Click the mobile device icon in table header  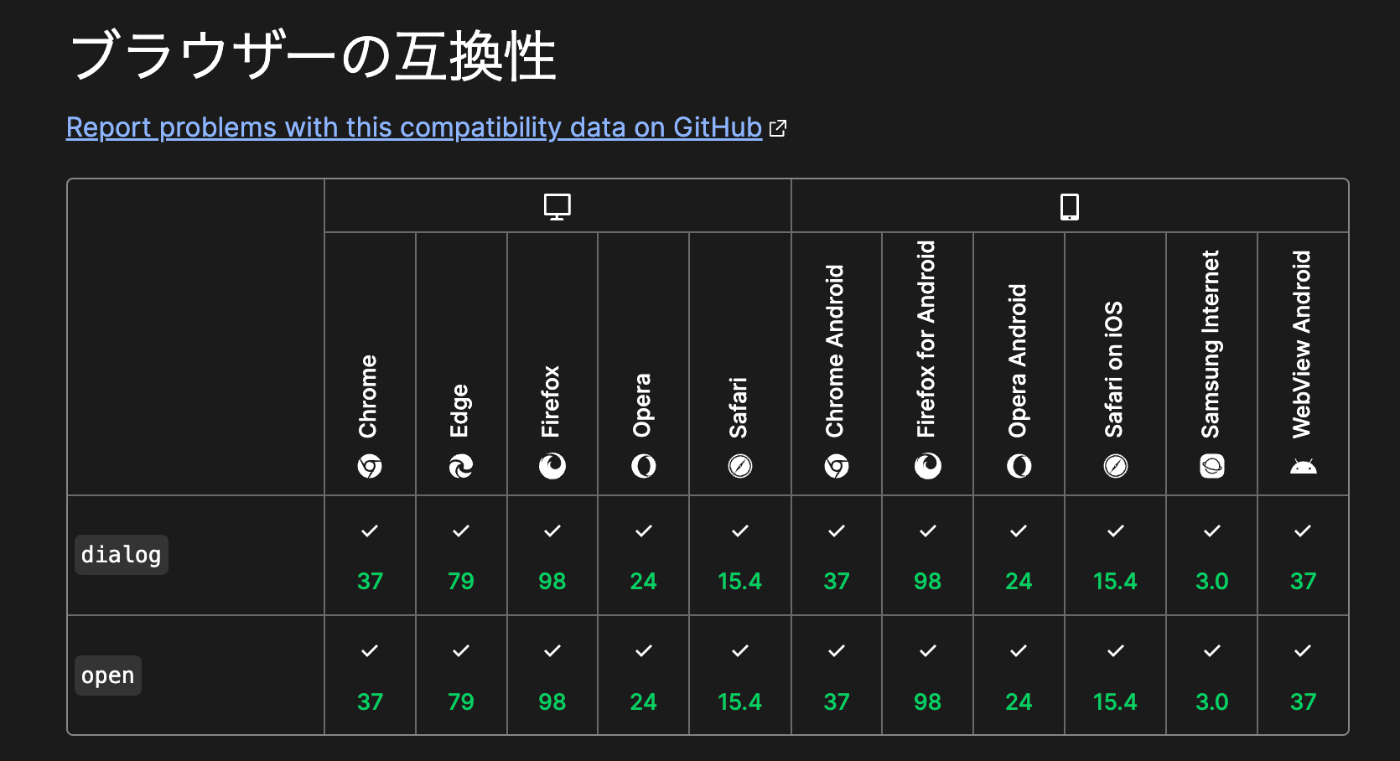(x=1069, y=207)
